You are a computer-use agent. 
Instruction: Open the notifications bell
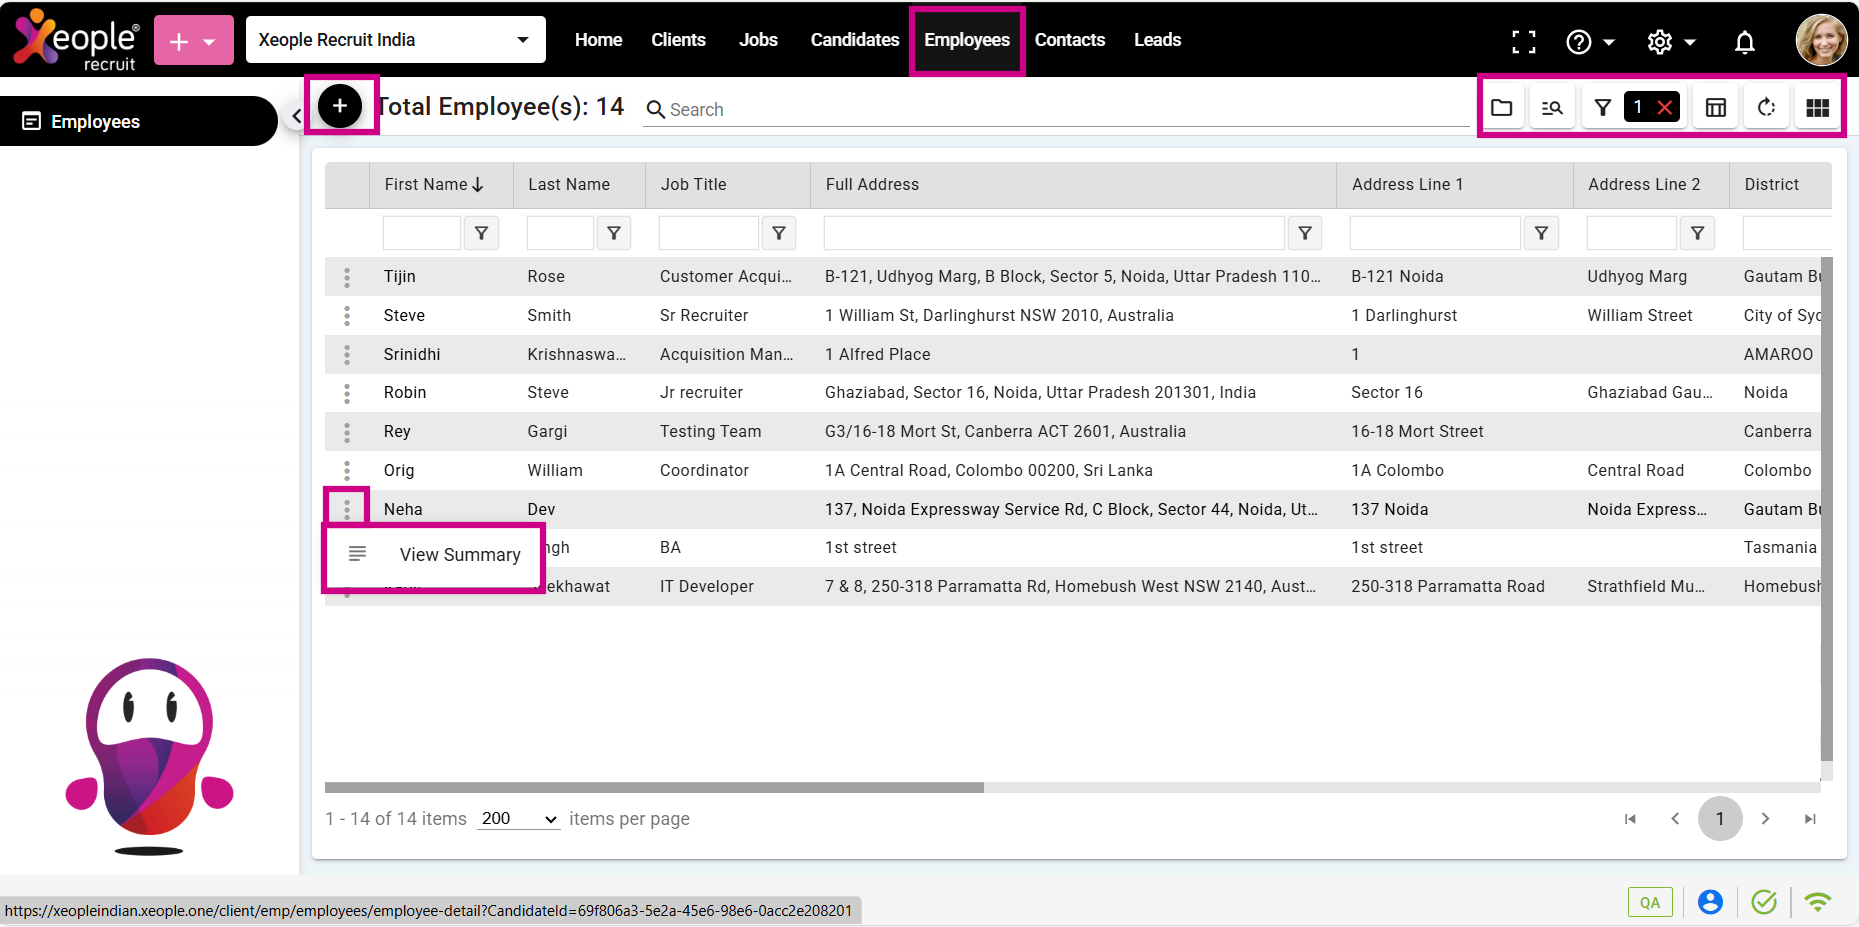(x=1744, y=41)
